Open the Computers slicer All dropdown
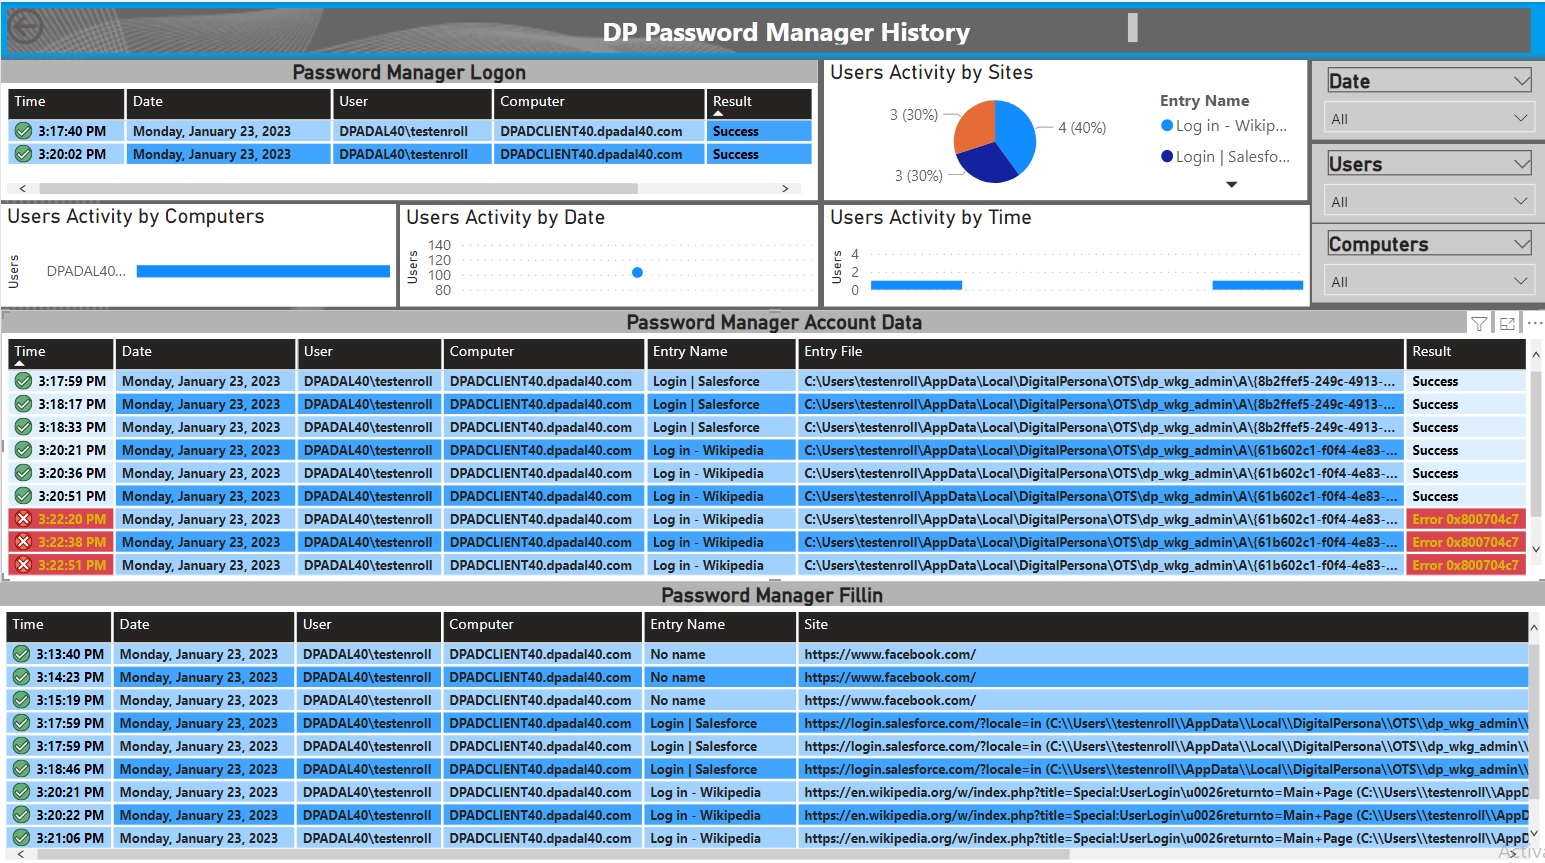1545x863 pixels. pos(1519,280)
